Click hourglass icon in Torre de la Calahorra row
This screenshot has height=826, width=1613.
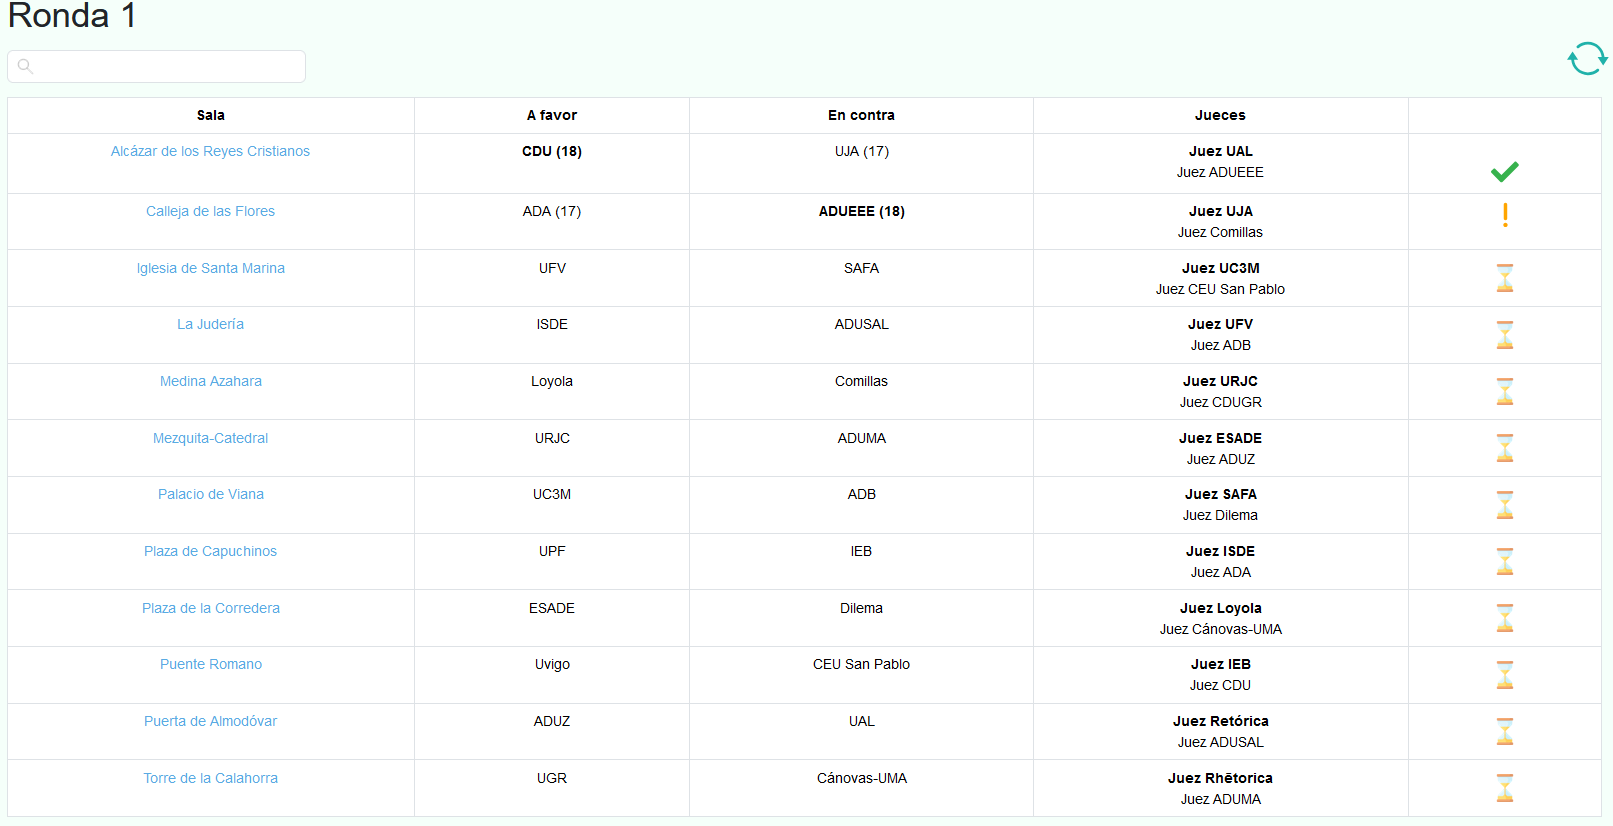[x=1505, y=788]
